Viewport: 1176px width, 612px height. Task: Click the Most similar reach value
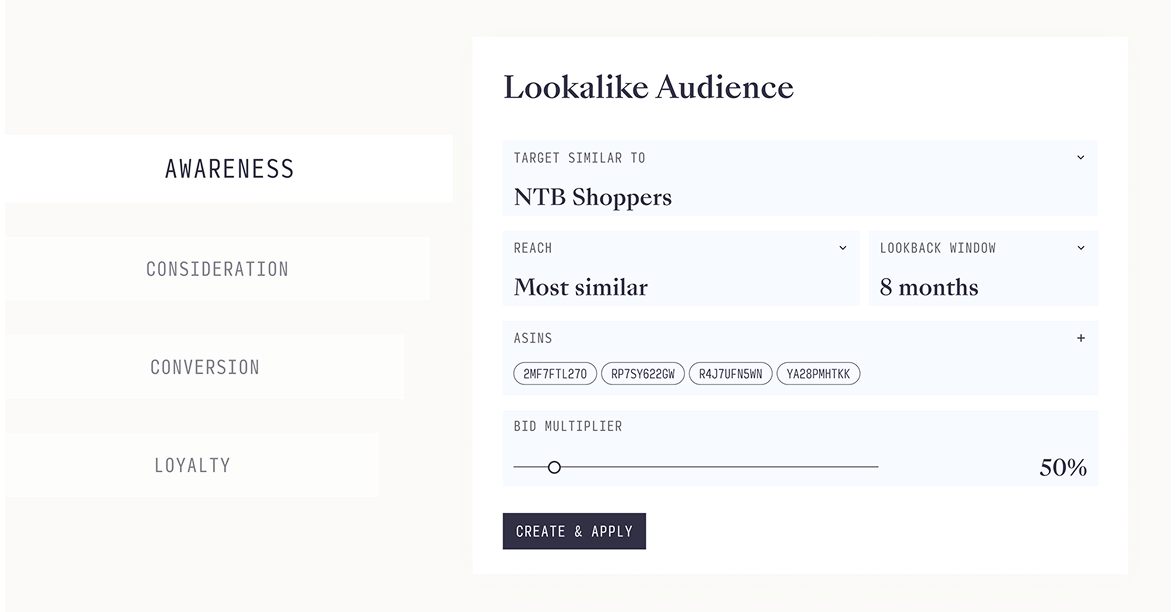580,287
